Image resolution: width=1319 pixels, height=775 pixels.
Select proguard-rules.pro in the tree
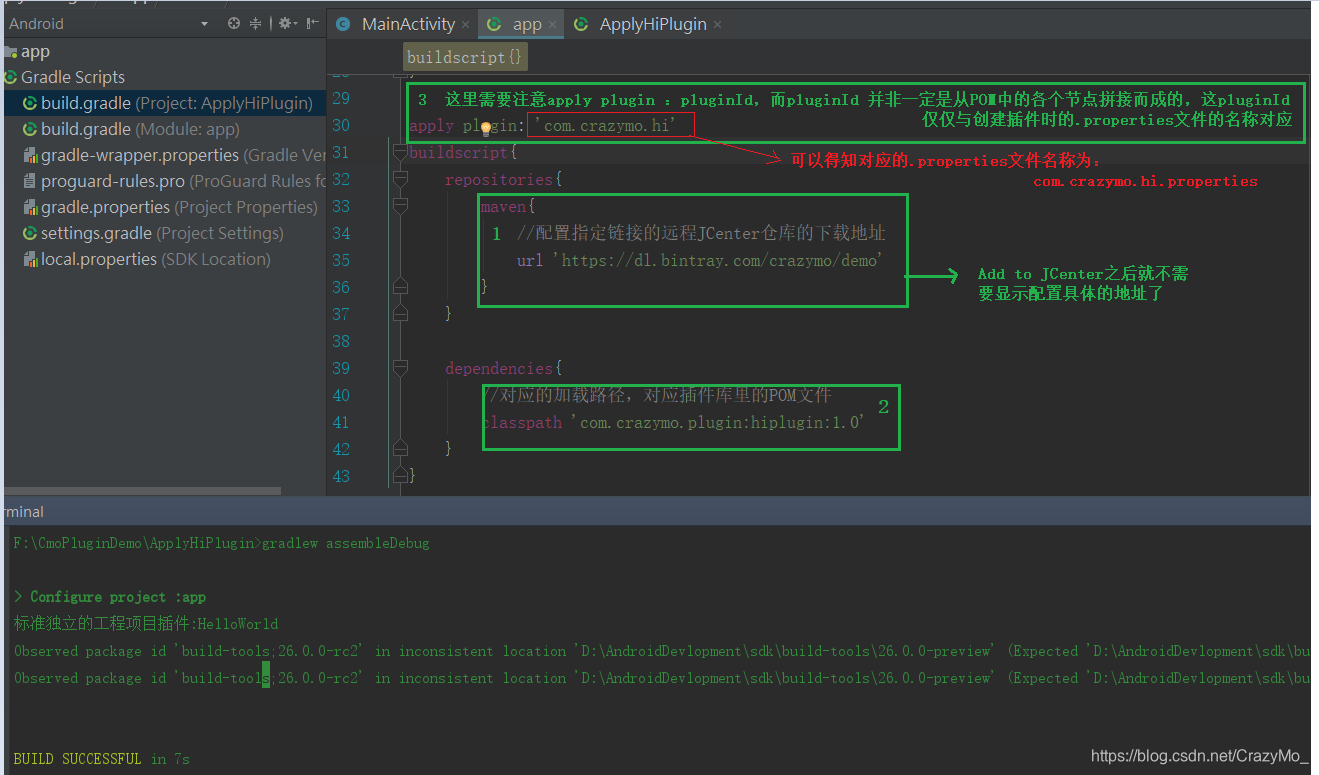click(163, 181)
